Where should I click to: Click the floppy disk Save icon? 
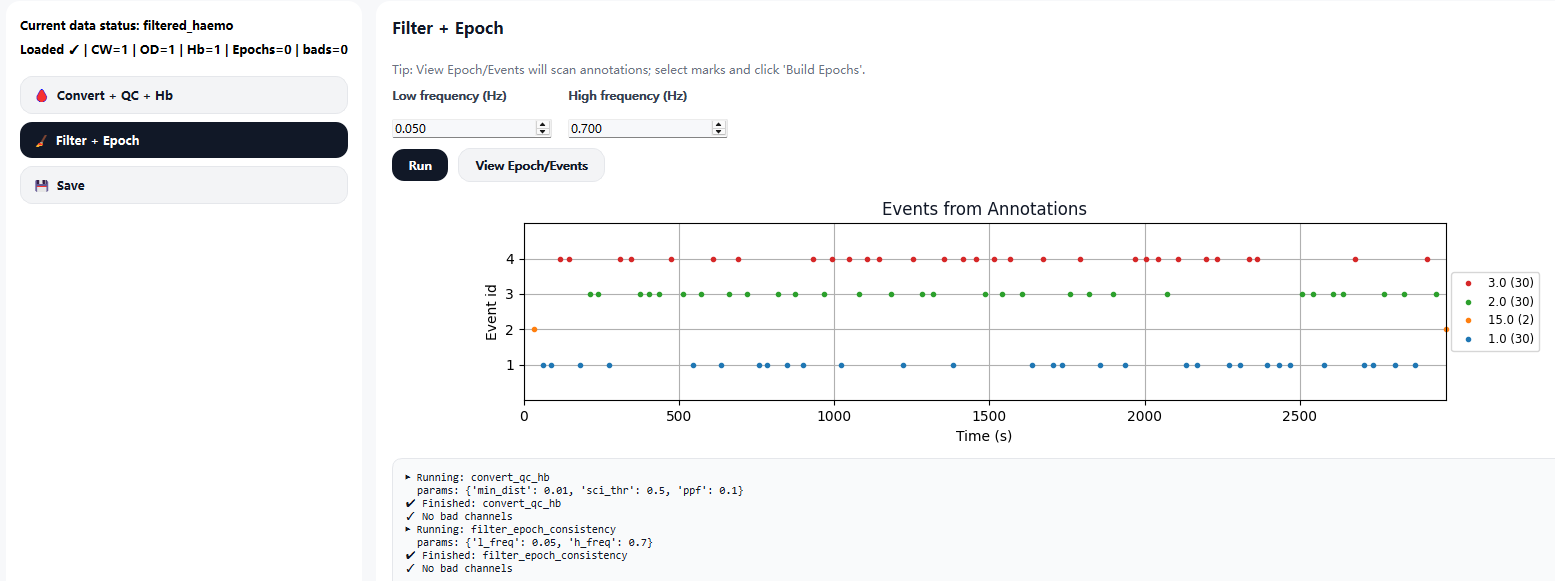41,186
